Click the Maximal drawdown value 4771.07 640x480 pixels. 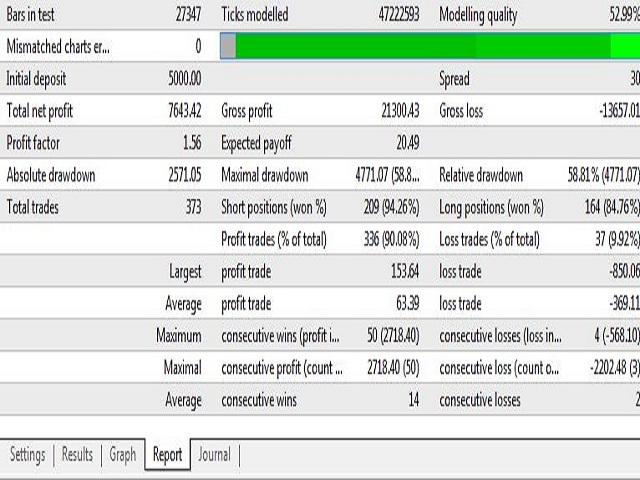(387, 175)
